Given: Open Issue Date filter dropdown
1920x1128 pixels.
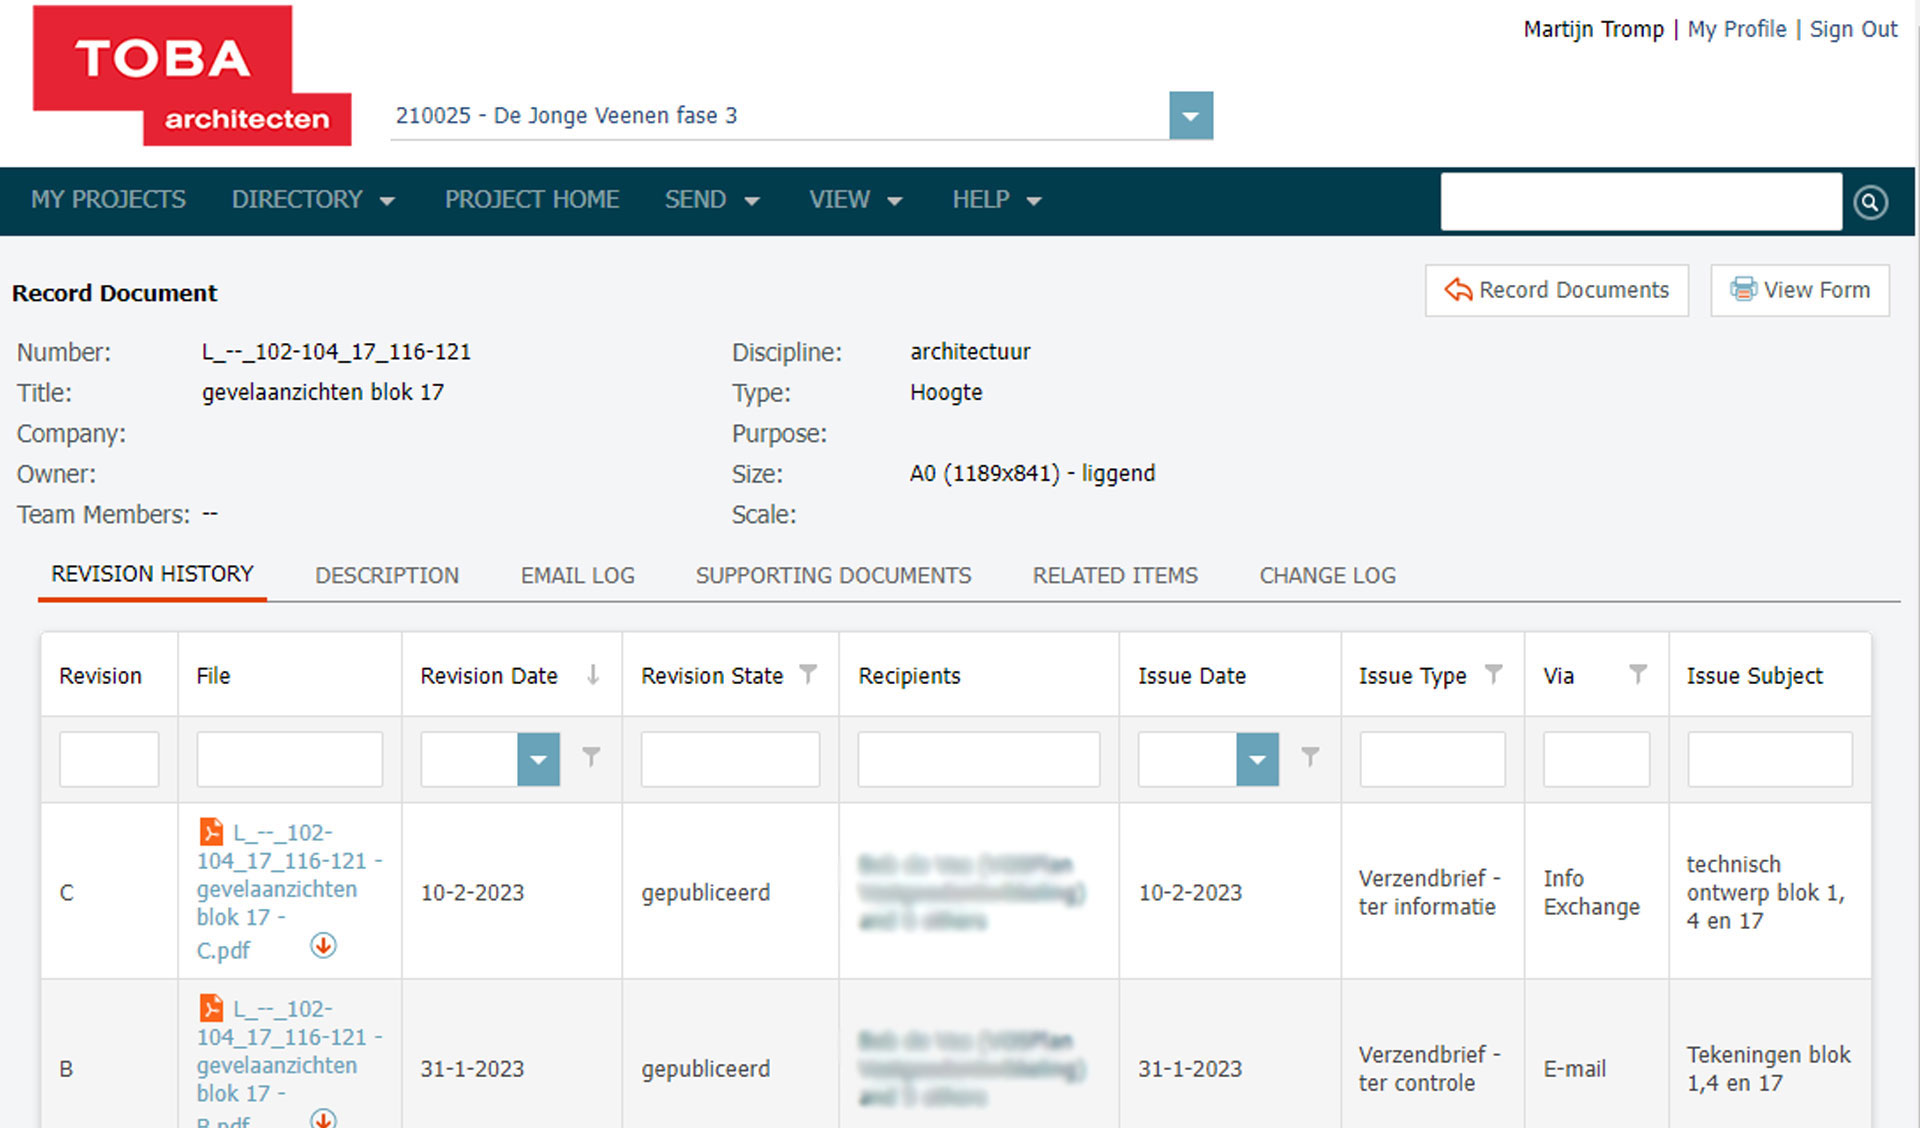Looking at the screenshot, I should pyautogui.click(x=1257, y=759).
